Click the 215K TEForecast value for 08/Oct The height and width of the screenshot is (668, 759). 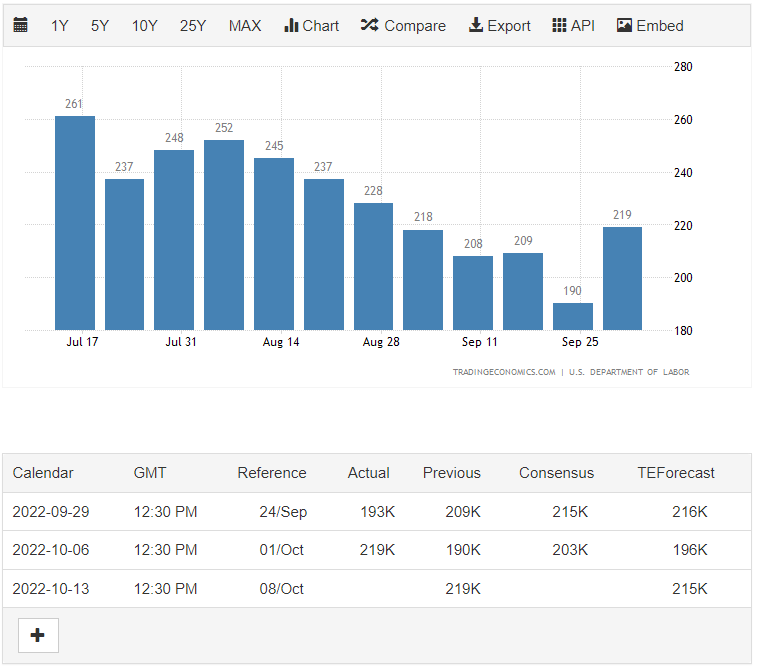[x=690, y=589]
